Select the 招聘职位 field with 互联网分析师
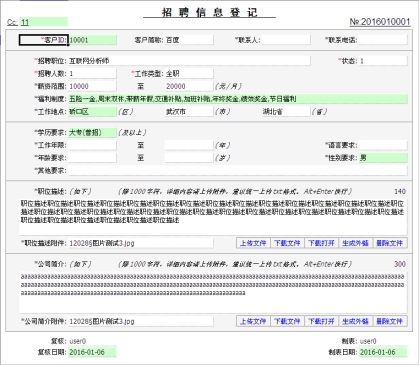This screenshot has height=366, width=420. [189, 61]
